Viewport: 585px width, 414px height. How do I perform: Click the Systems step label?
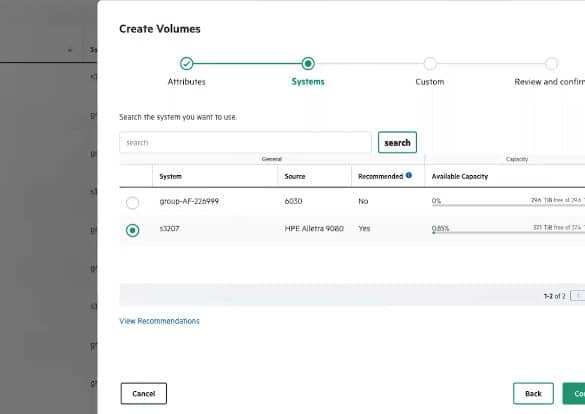[x=308, y=82]
